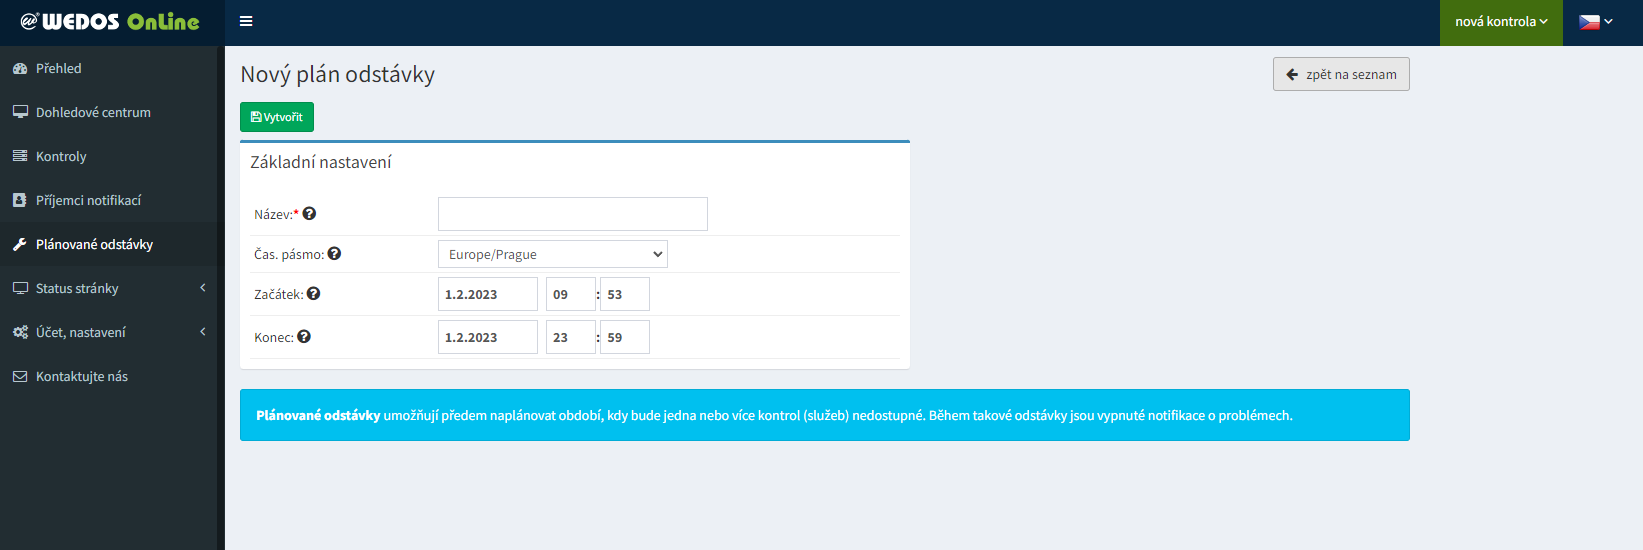This screenshot has height=550, width=1643.
Task: Open the nová kontrola dropdown
Action: pyautogui.click(x=1501, y=22)
